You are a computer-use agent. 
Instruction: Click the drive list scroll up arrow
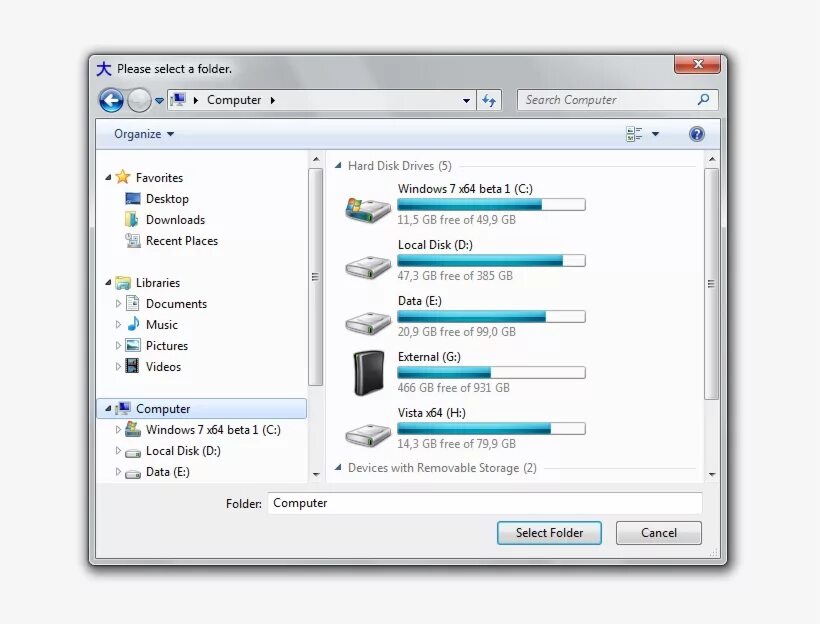pos(712,159)
